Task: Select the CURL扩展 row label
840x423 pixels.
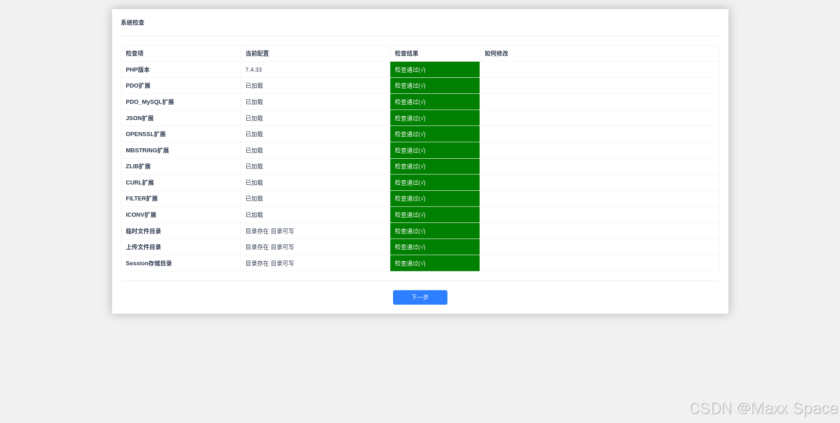Action: click(140, 183)
